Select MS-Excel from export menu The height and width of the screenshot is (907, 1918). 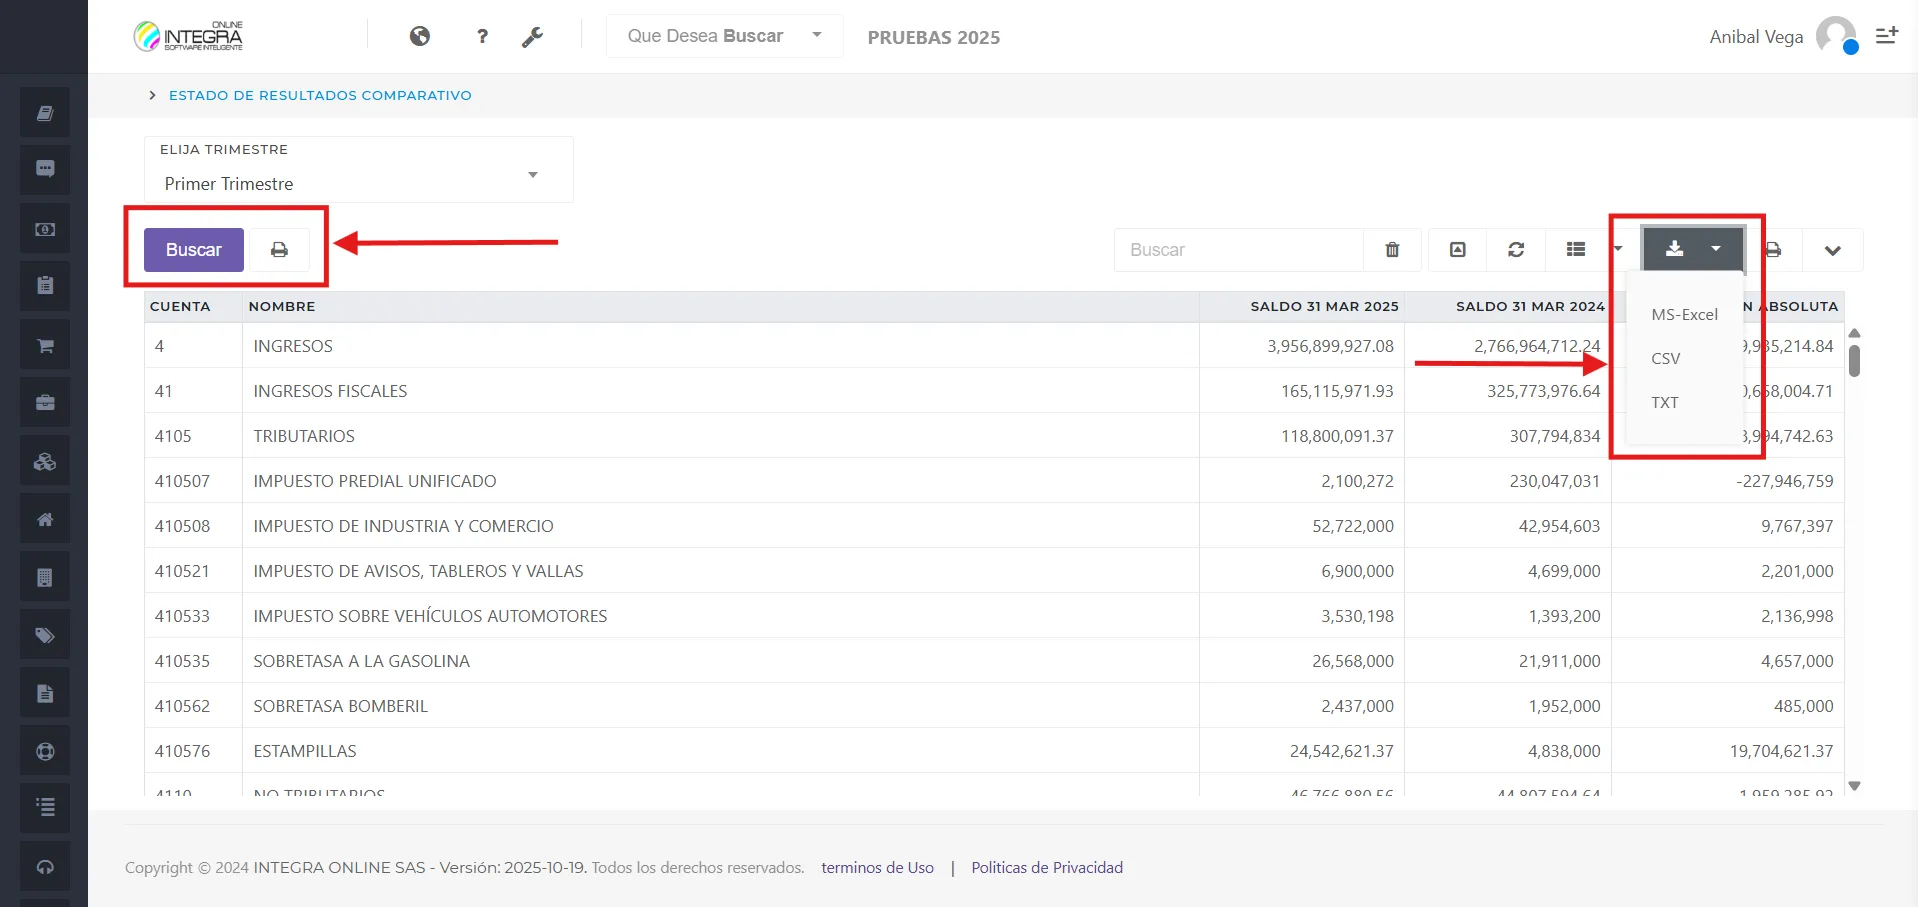[1684, 314]
